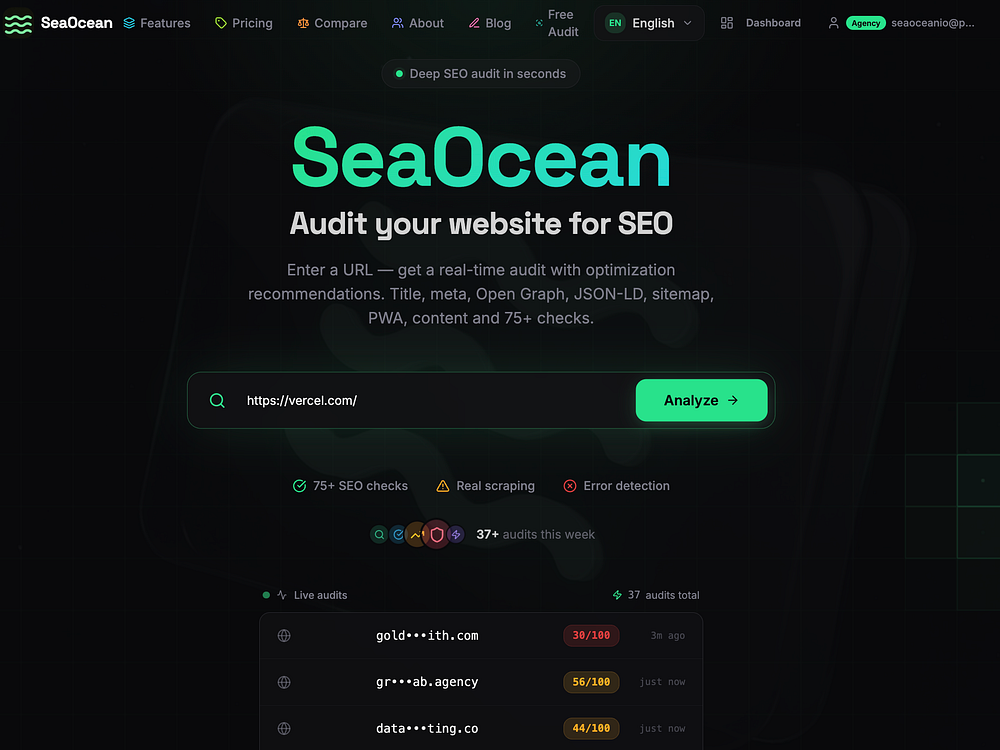This screenshot has width=1000, height=750.
Task: Go to the Pricing page
Action: tap(244, 23)
